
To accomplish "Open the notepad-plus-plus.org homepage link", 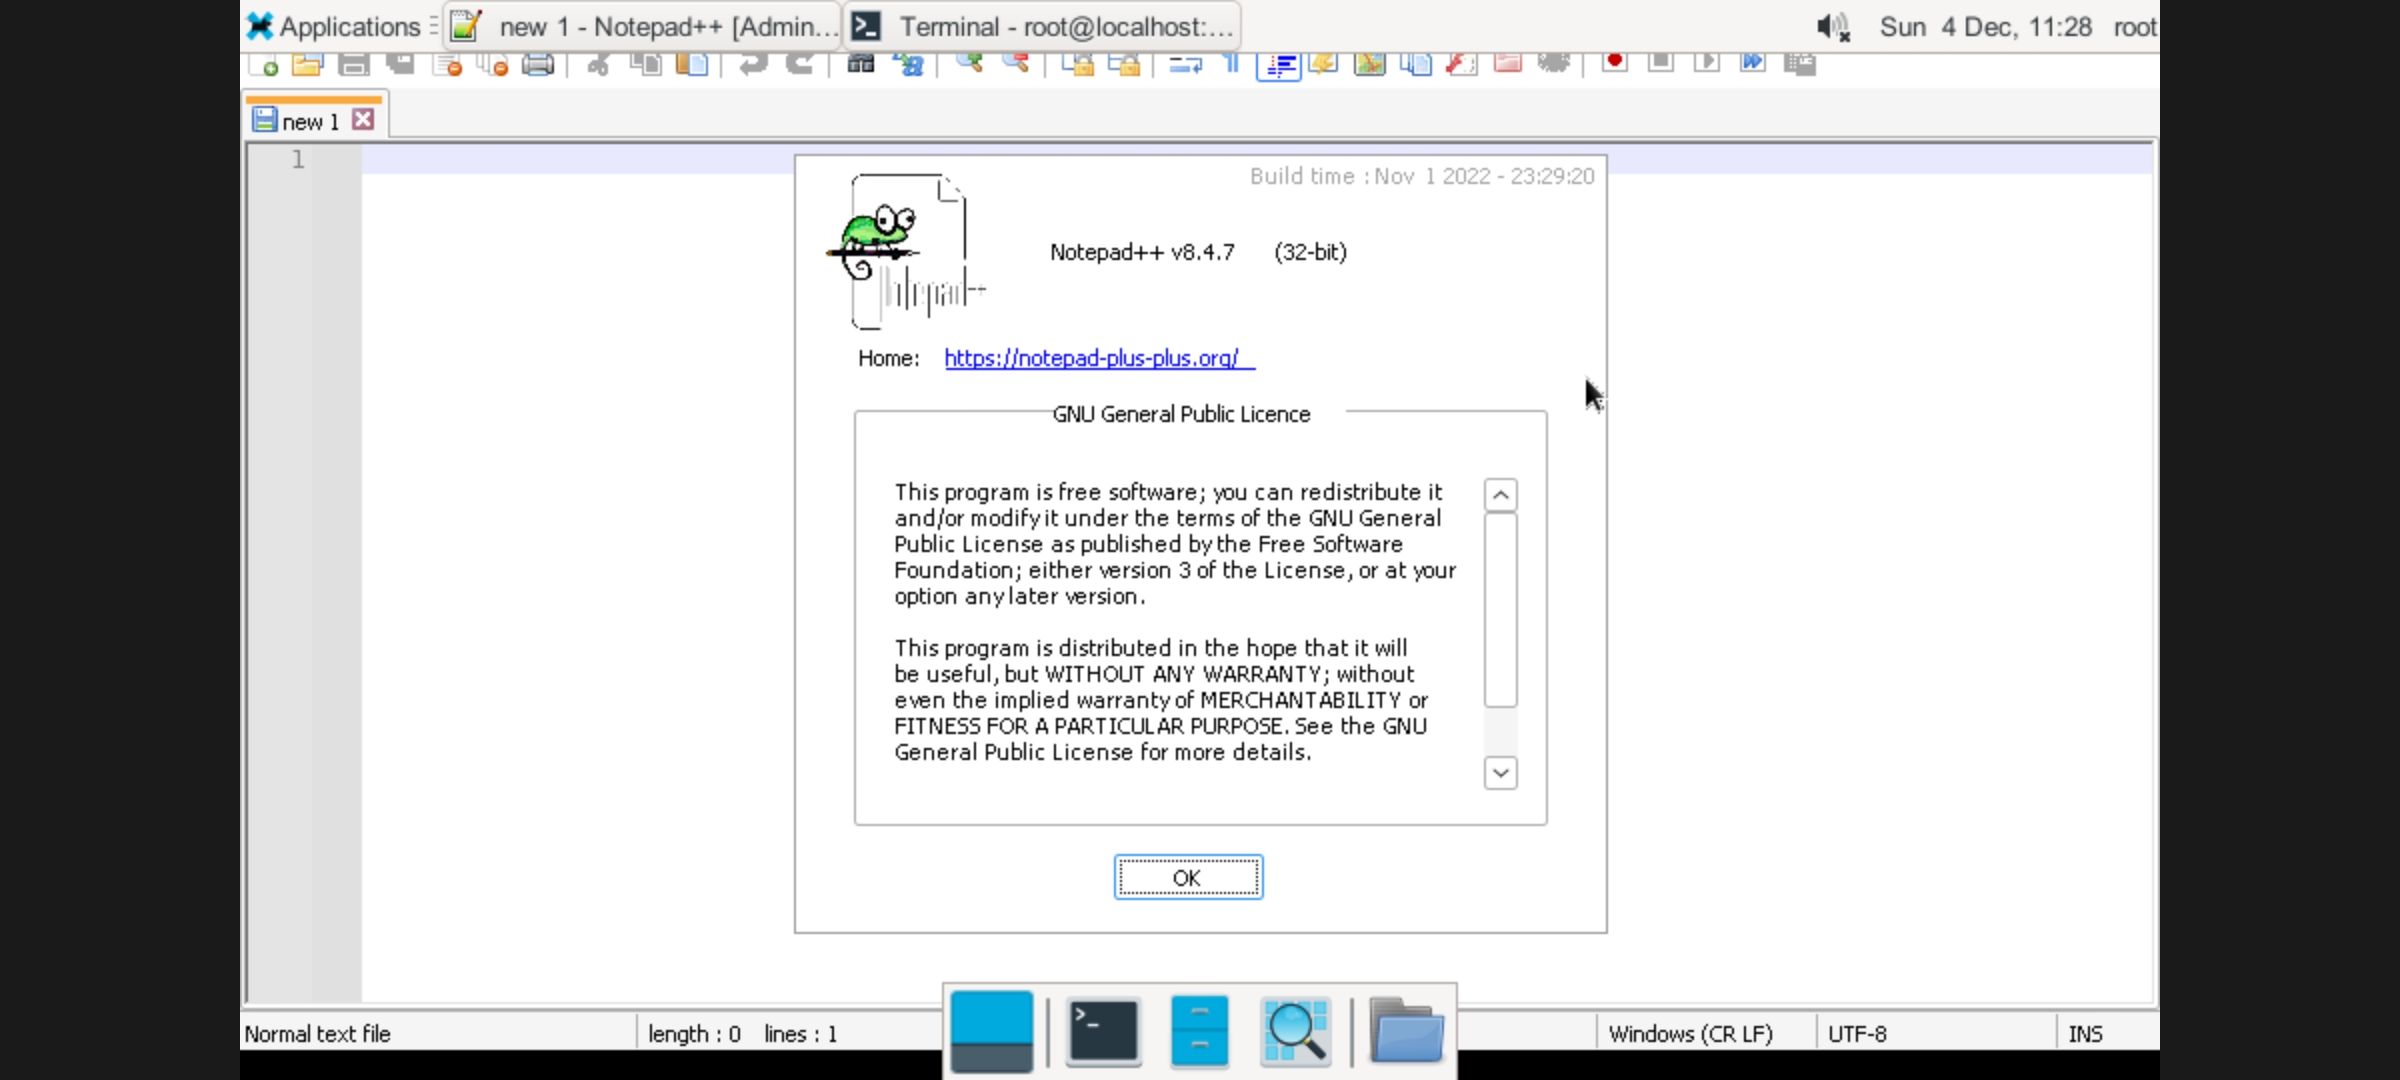I will [1097, 359].
